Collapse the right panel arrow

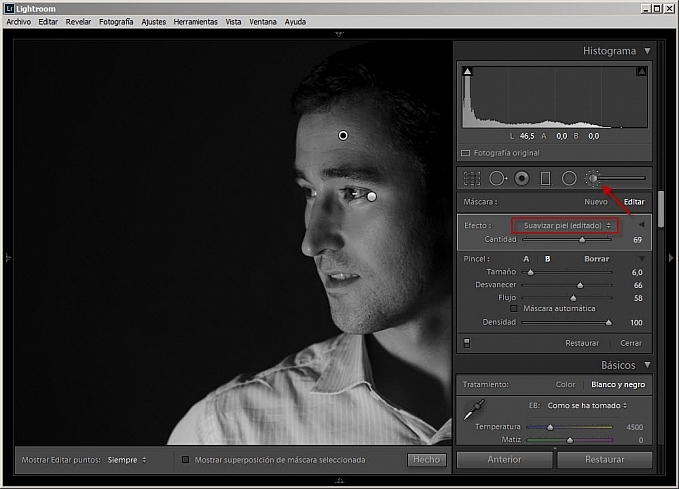coord(671,258)
